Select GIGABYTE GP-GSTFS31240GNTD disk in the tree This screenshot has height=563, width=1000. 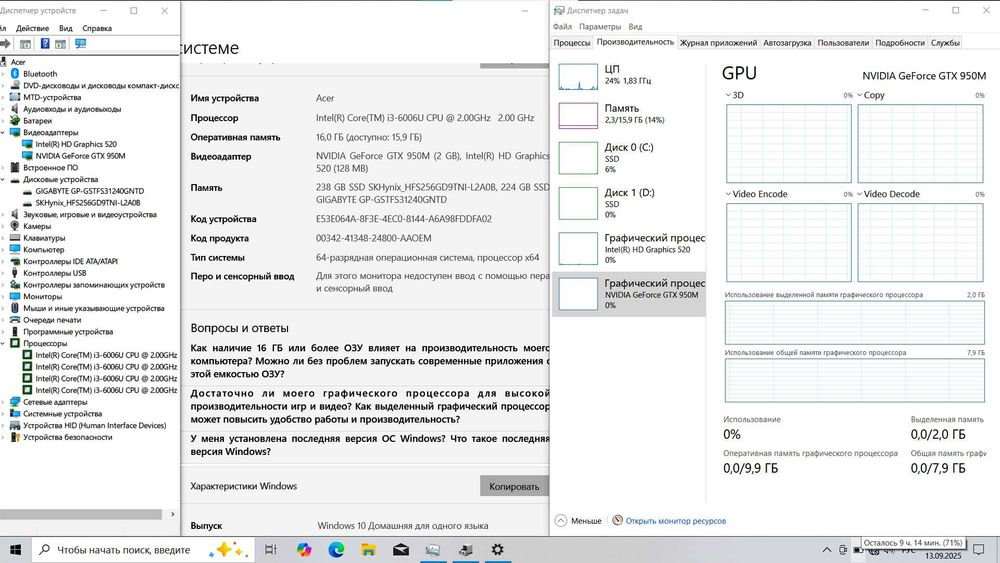coord(90,191)
